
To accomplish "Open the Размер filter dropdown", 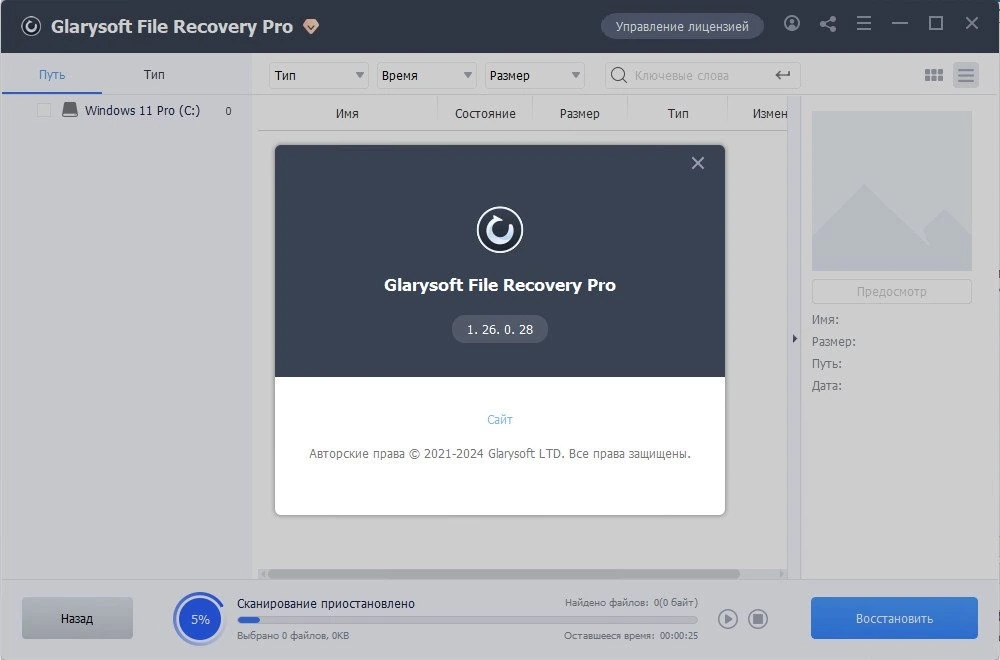I will pyautogui.click(x=534, y=75).
